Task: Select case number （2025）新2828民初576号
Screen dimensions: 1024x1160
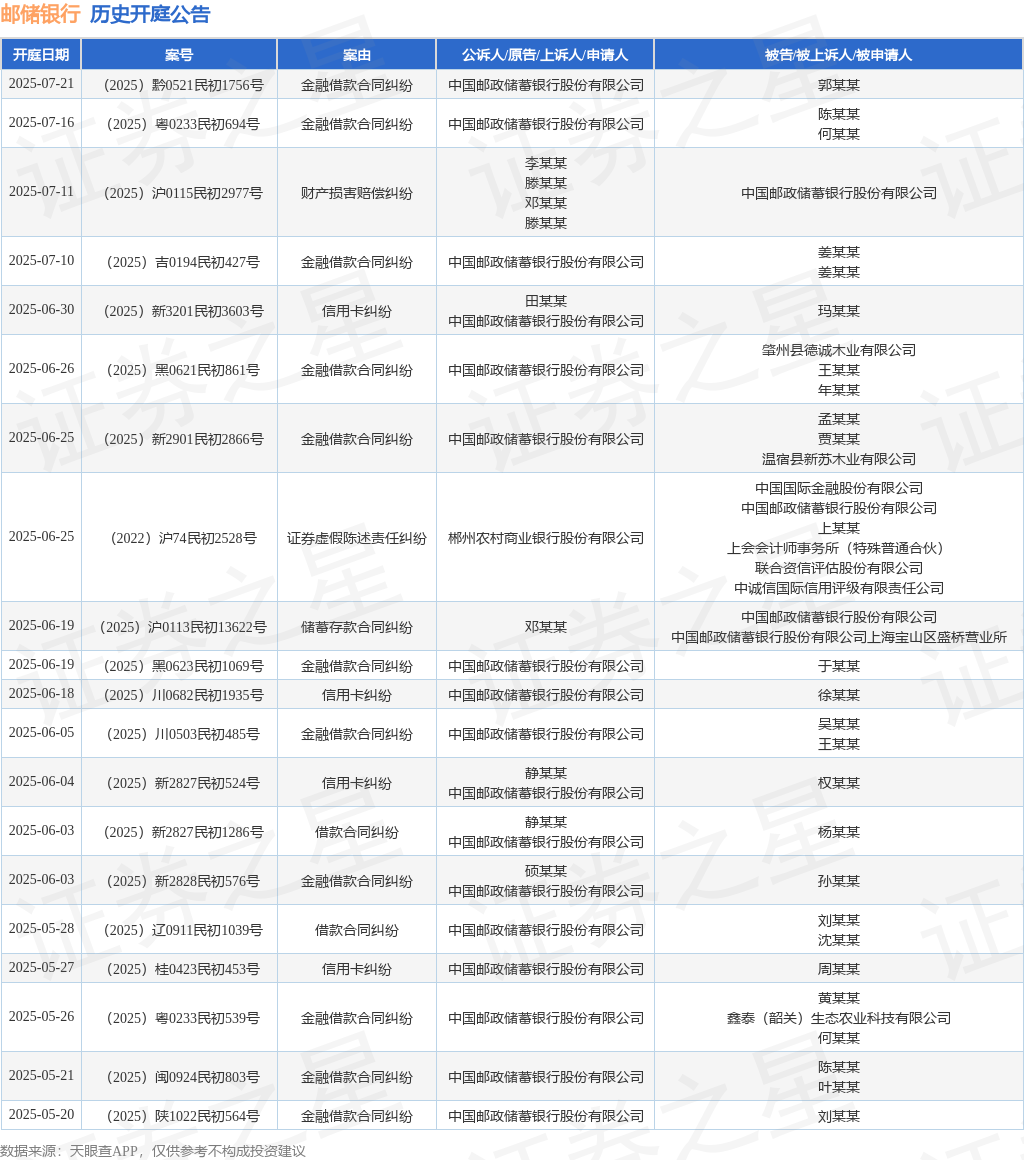Action: (x=183, y=881)
